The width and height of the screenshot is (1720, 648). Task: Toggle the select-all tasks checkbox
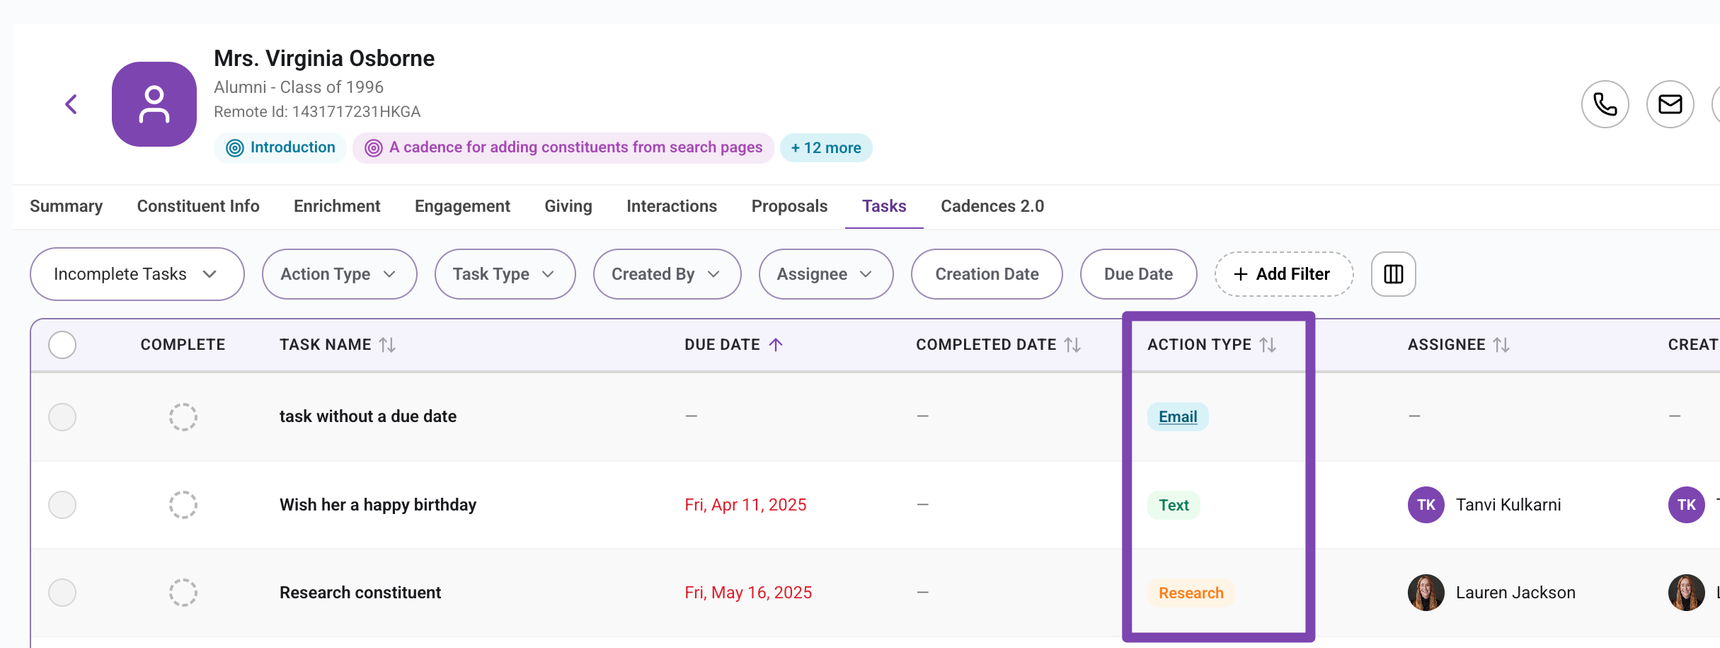coord(62,345)
